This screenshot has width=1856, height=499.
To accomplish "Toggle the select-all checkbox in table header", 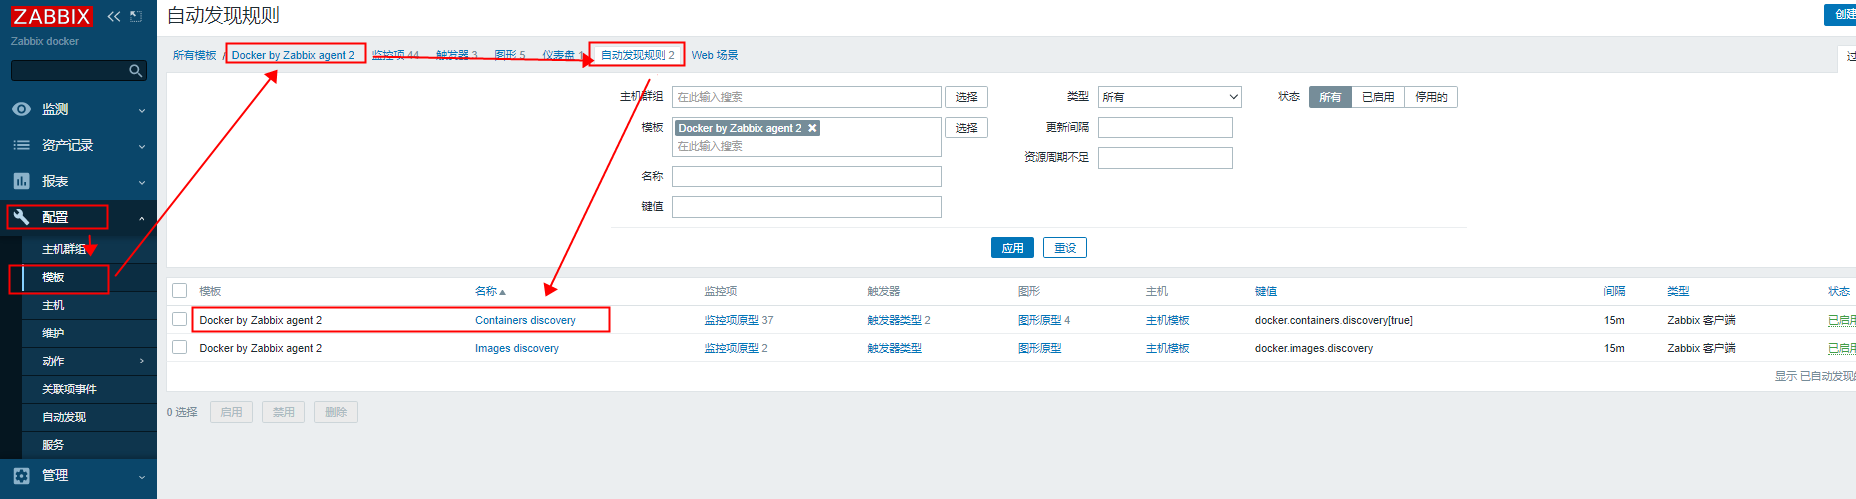I will coord(180,291).
